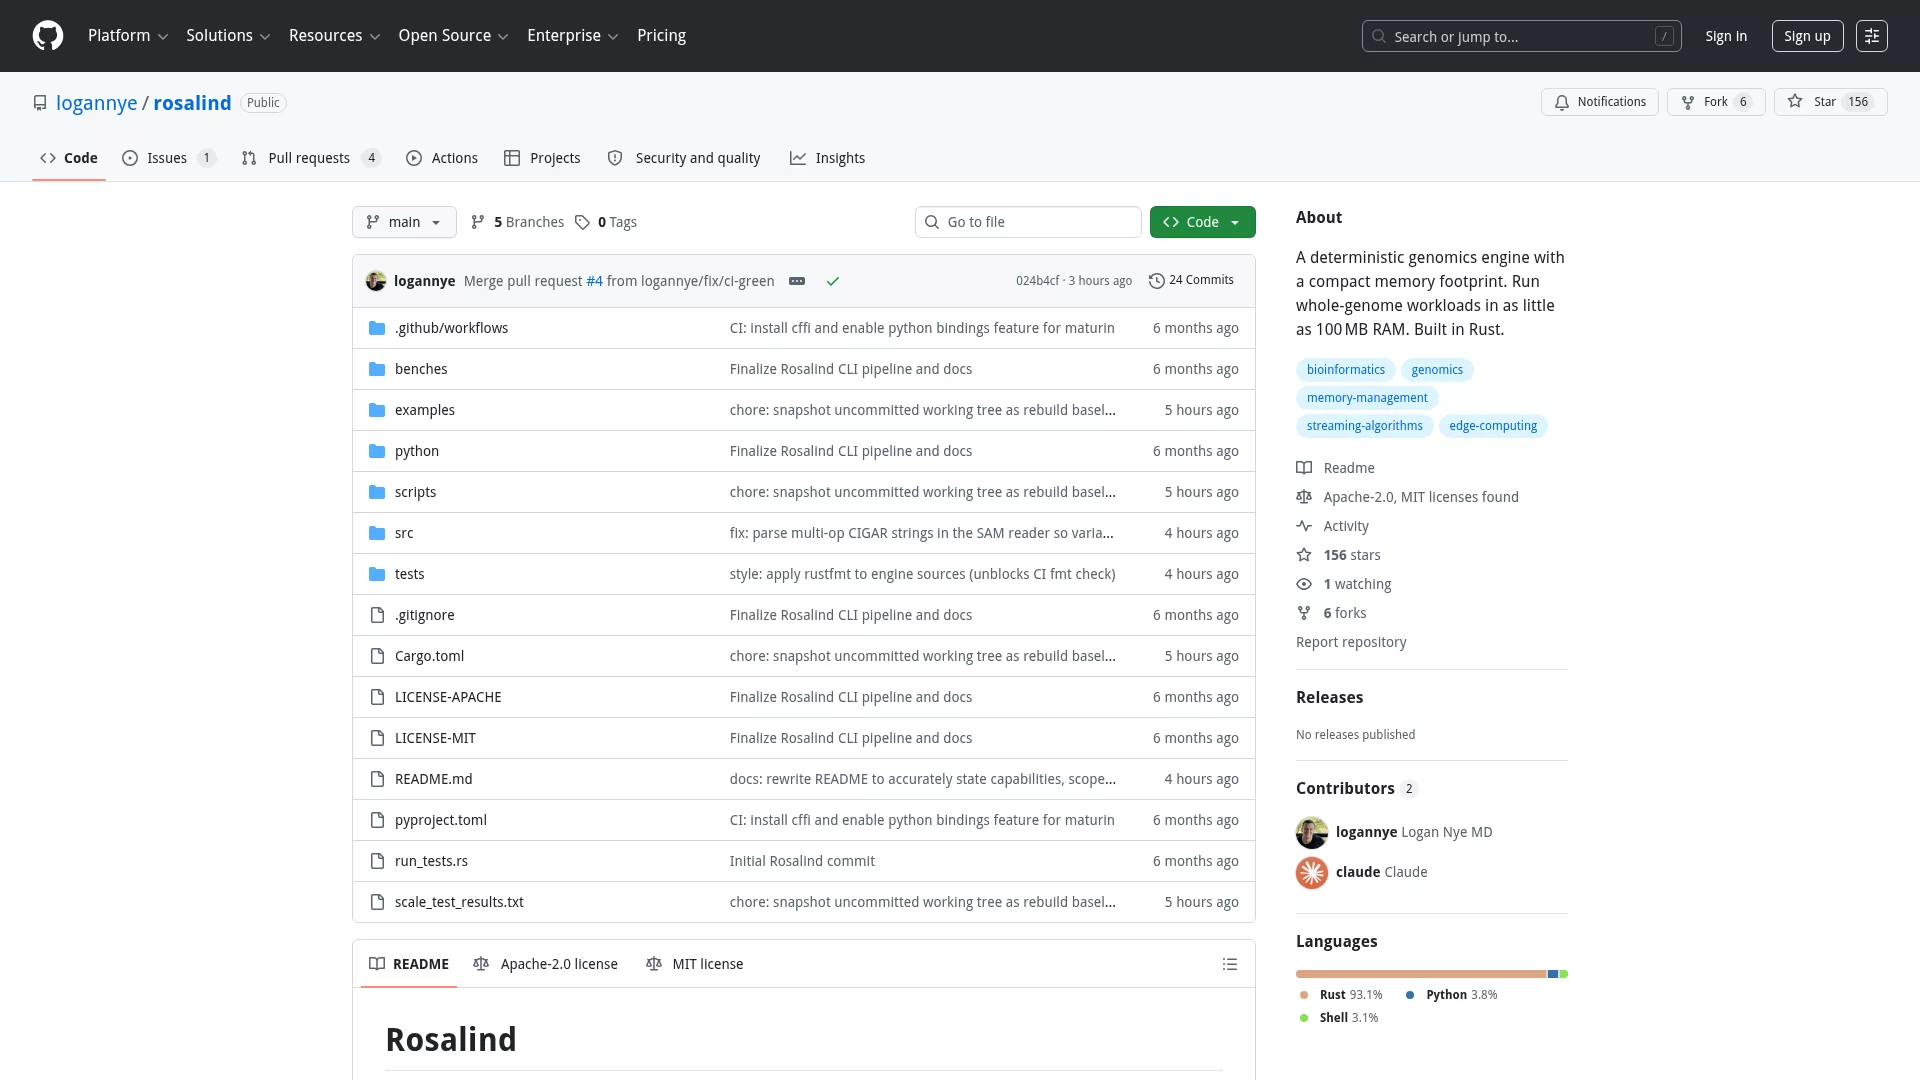Open the run_tests.rs file
The height and width of the screenshot is (1080, 1920).
point(431,861)
